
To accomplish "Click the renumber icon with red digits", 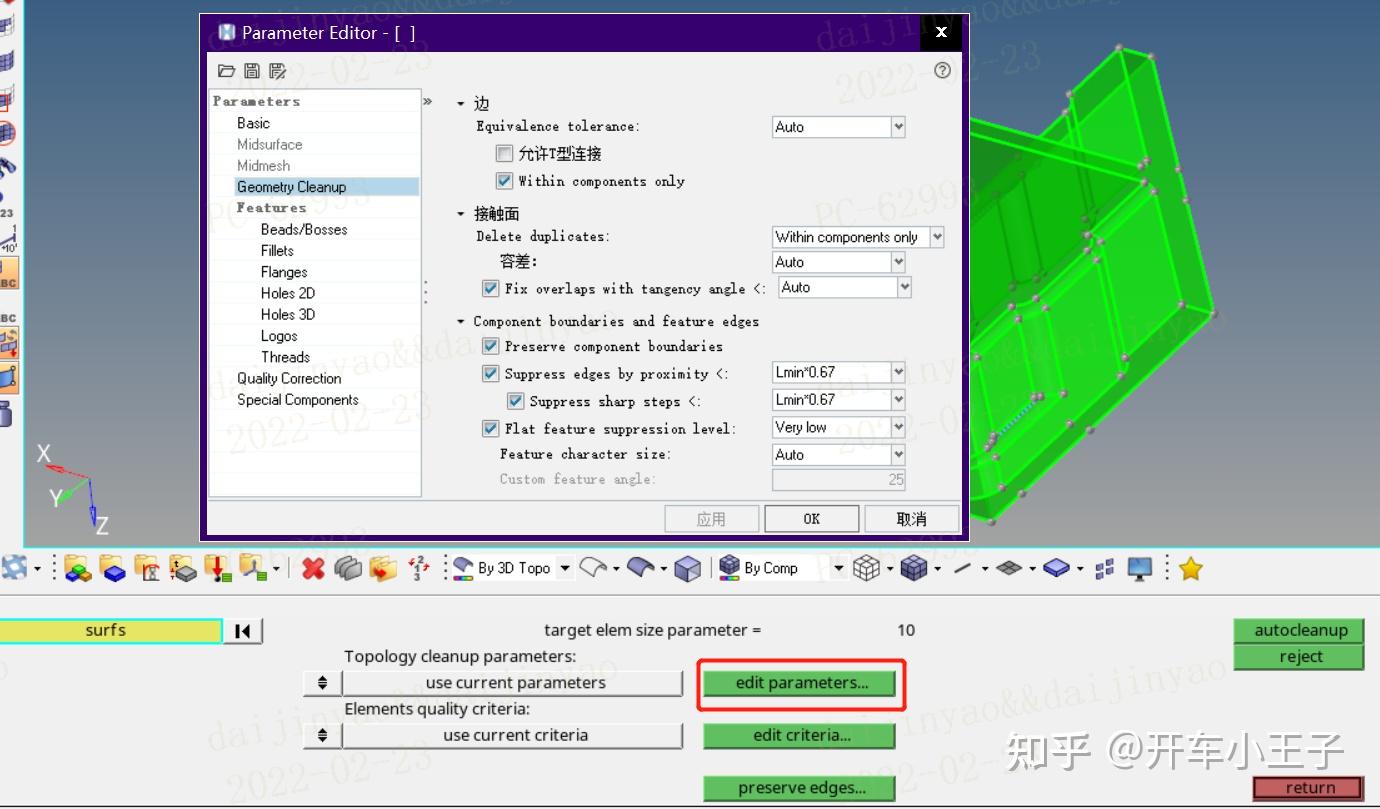I will click(x=419, y=569).
